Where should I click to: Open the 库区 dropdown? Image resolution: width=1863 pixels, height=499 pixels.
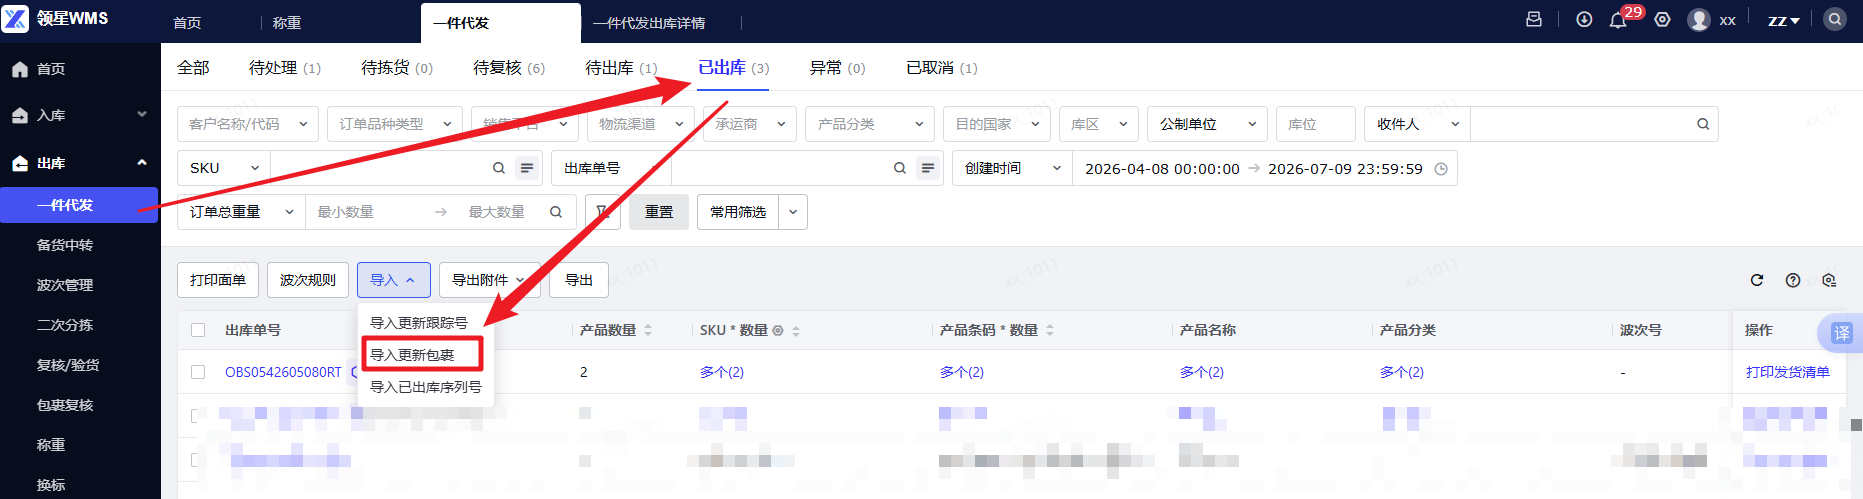click(1099, 124)
